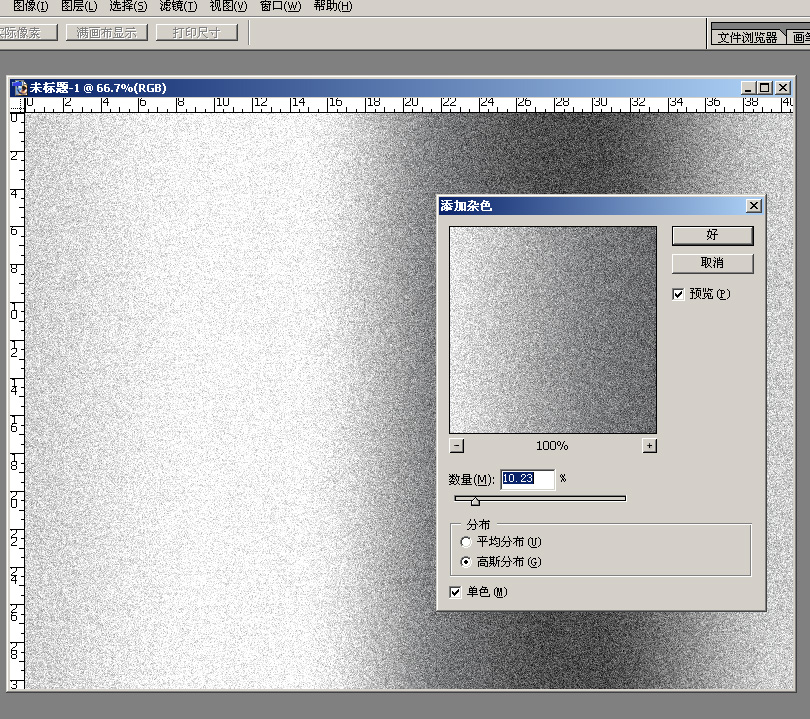
Task: Zoom in the noise preview with plus
Action: pos(649,446)
